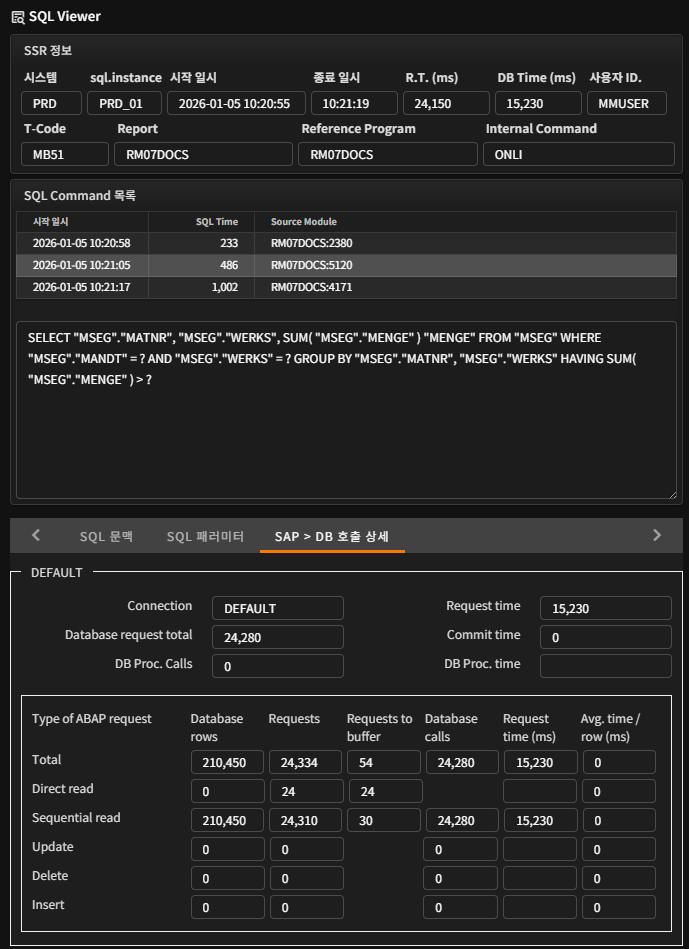Show more tabs with right chevron
This screenshot has height=949, width=689.
(657, 535)
